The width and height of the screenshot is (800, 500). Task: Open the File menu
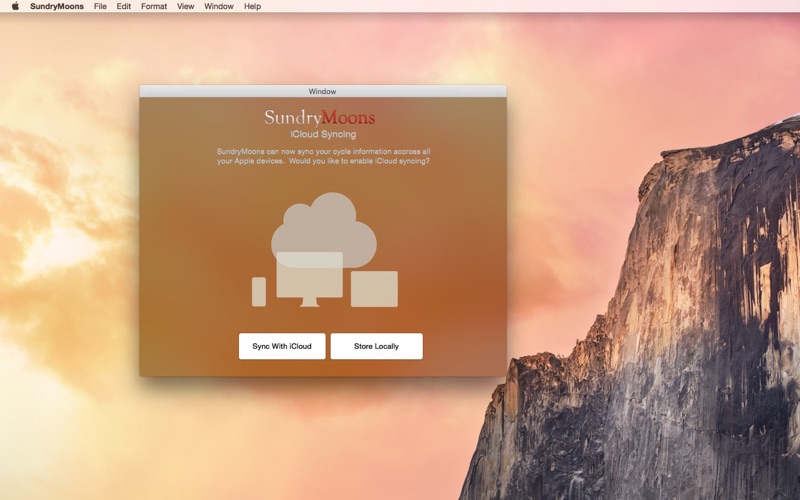[100, 6]
